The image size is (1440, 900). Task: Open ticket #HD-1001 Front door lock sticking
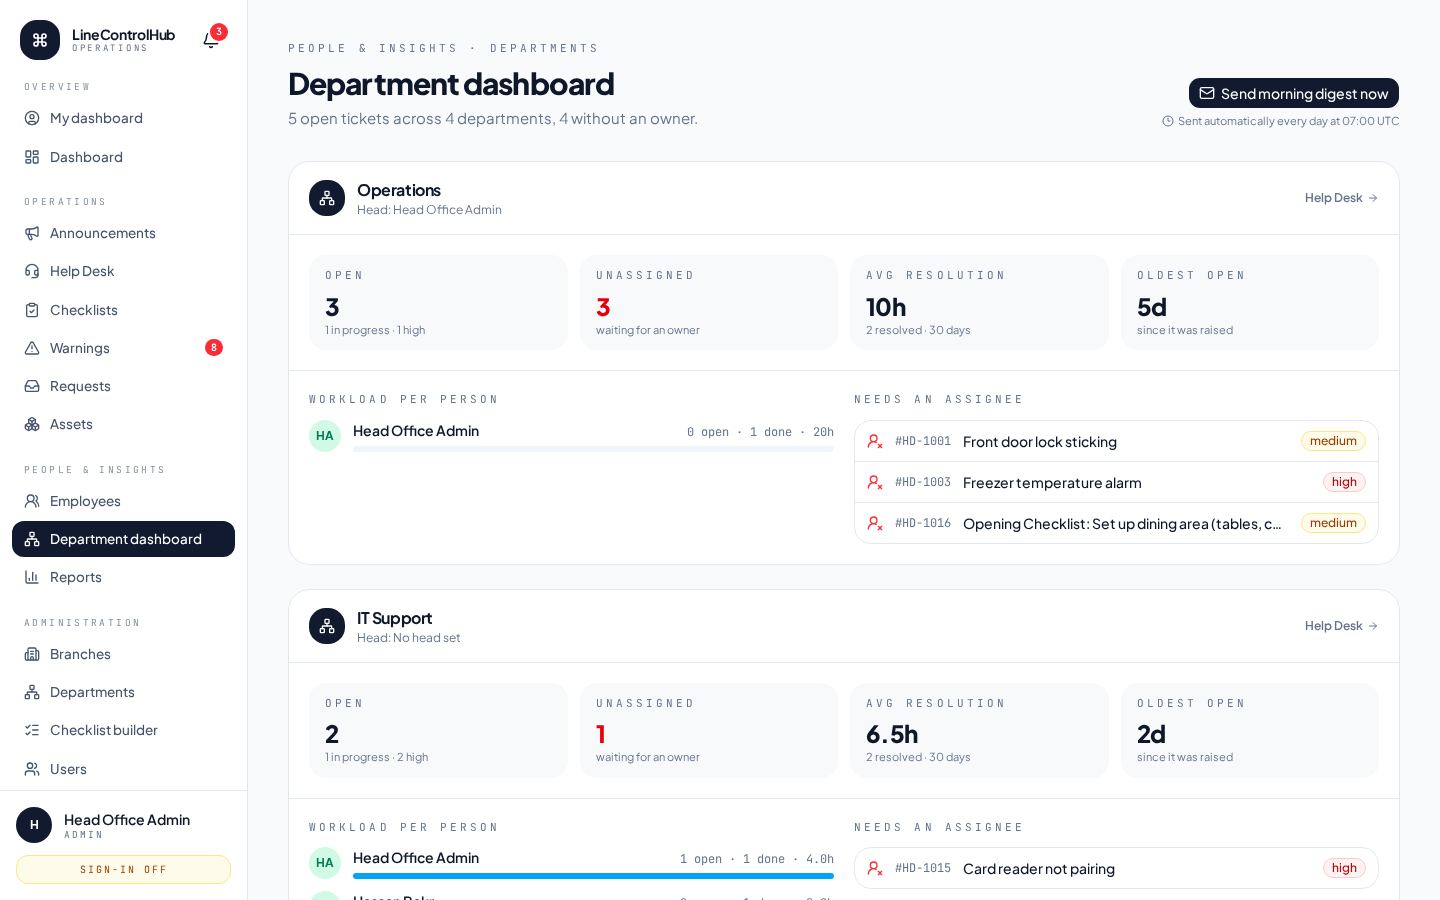[1116, 441]
